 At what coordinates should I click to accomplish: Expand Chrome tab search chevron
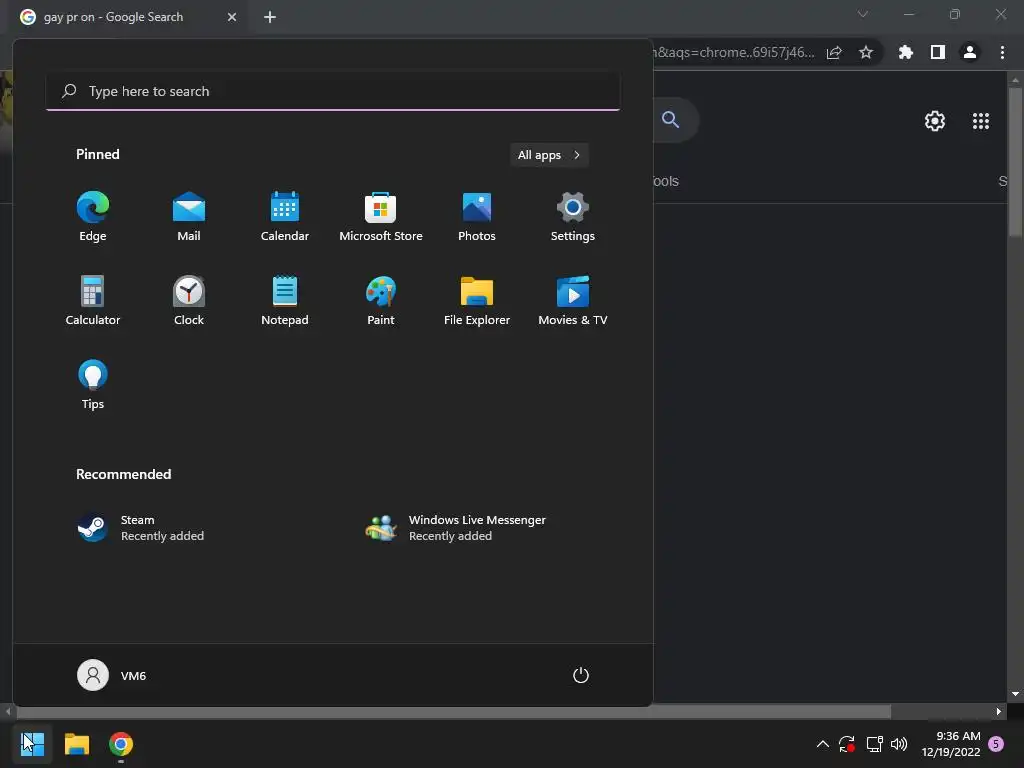863,14
